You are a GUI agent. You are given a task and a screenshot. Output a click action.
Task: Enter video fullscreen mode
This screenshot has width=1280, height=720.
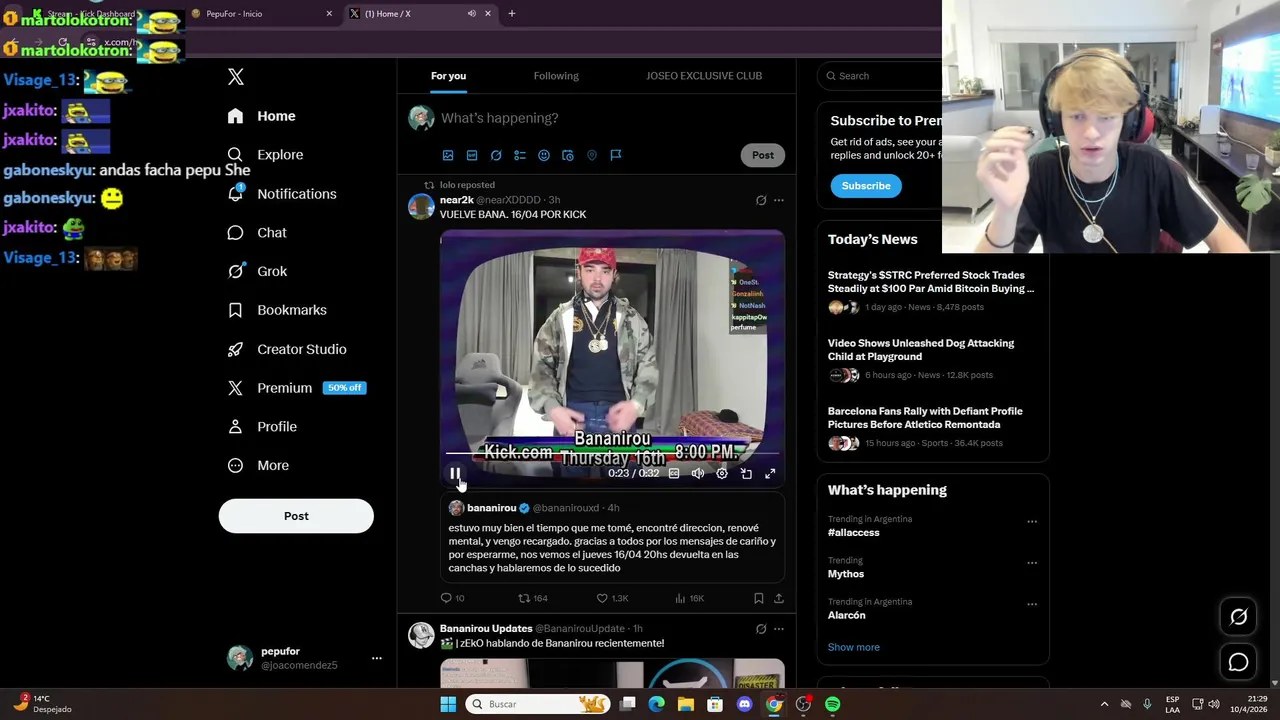770,474
